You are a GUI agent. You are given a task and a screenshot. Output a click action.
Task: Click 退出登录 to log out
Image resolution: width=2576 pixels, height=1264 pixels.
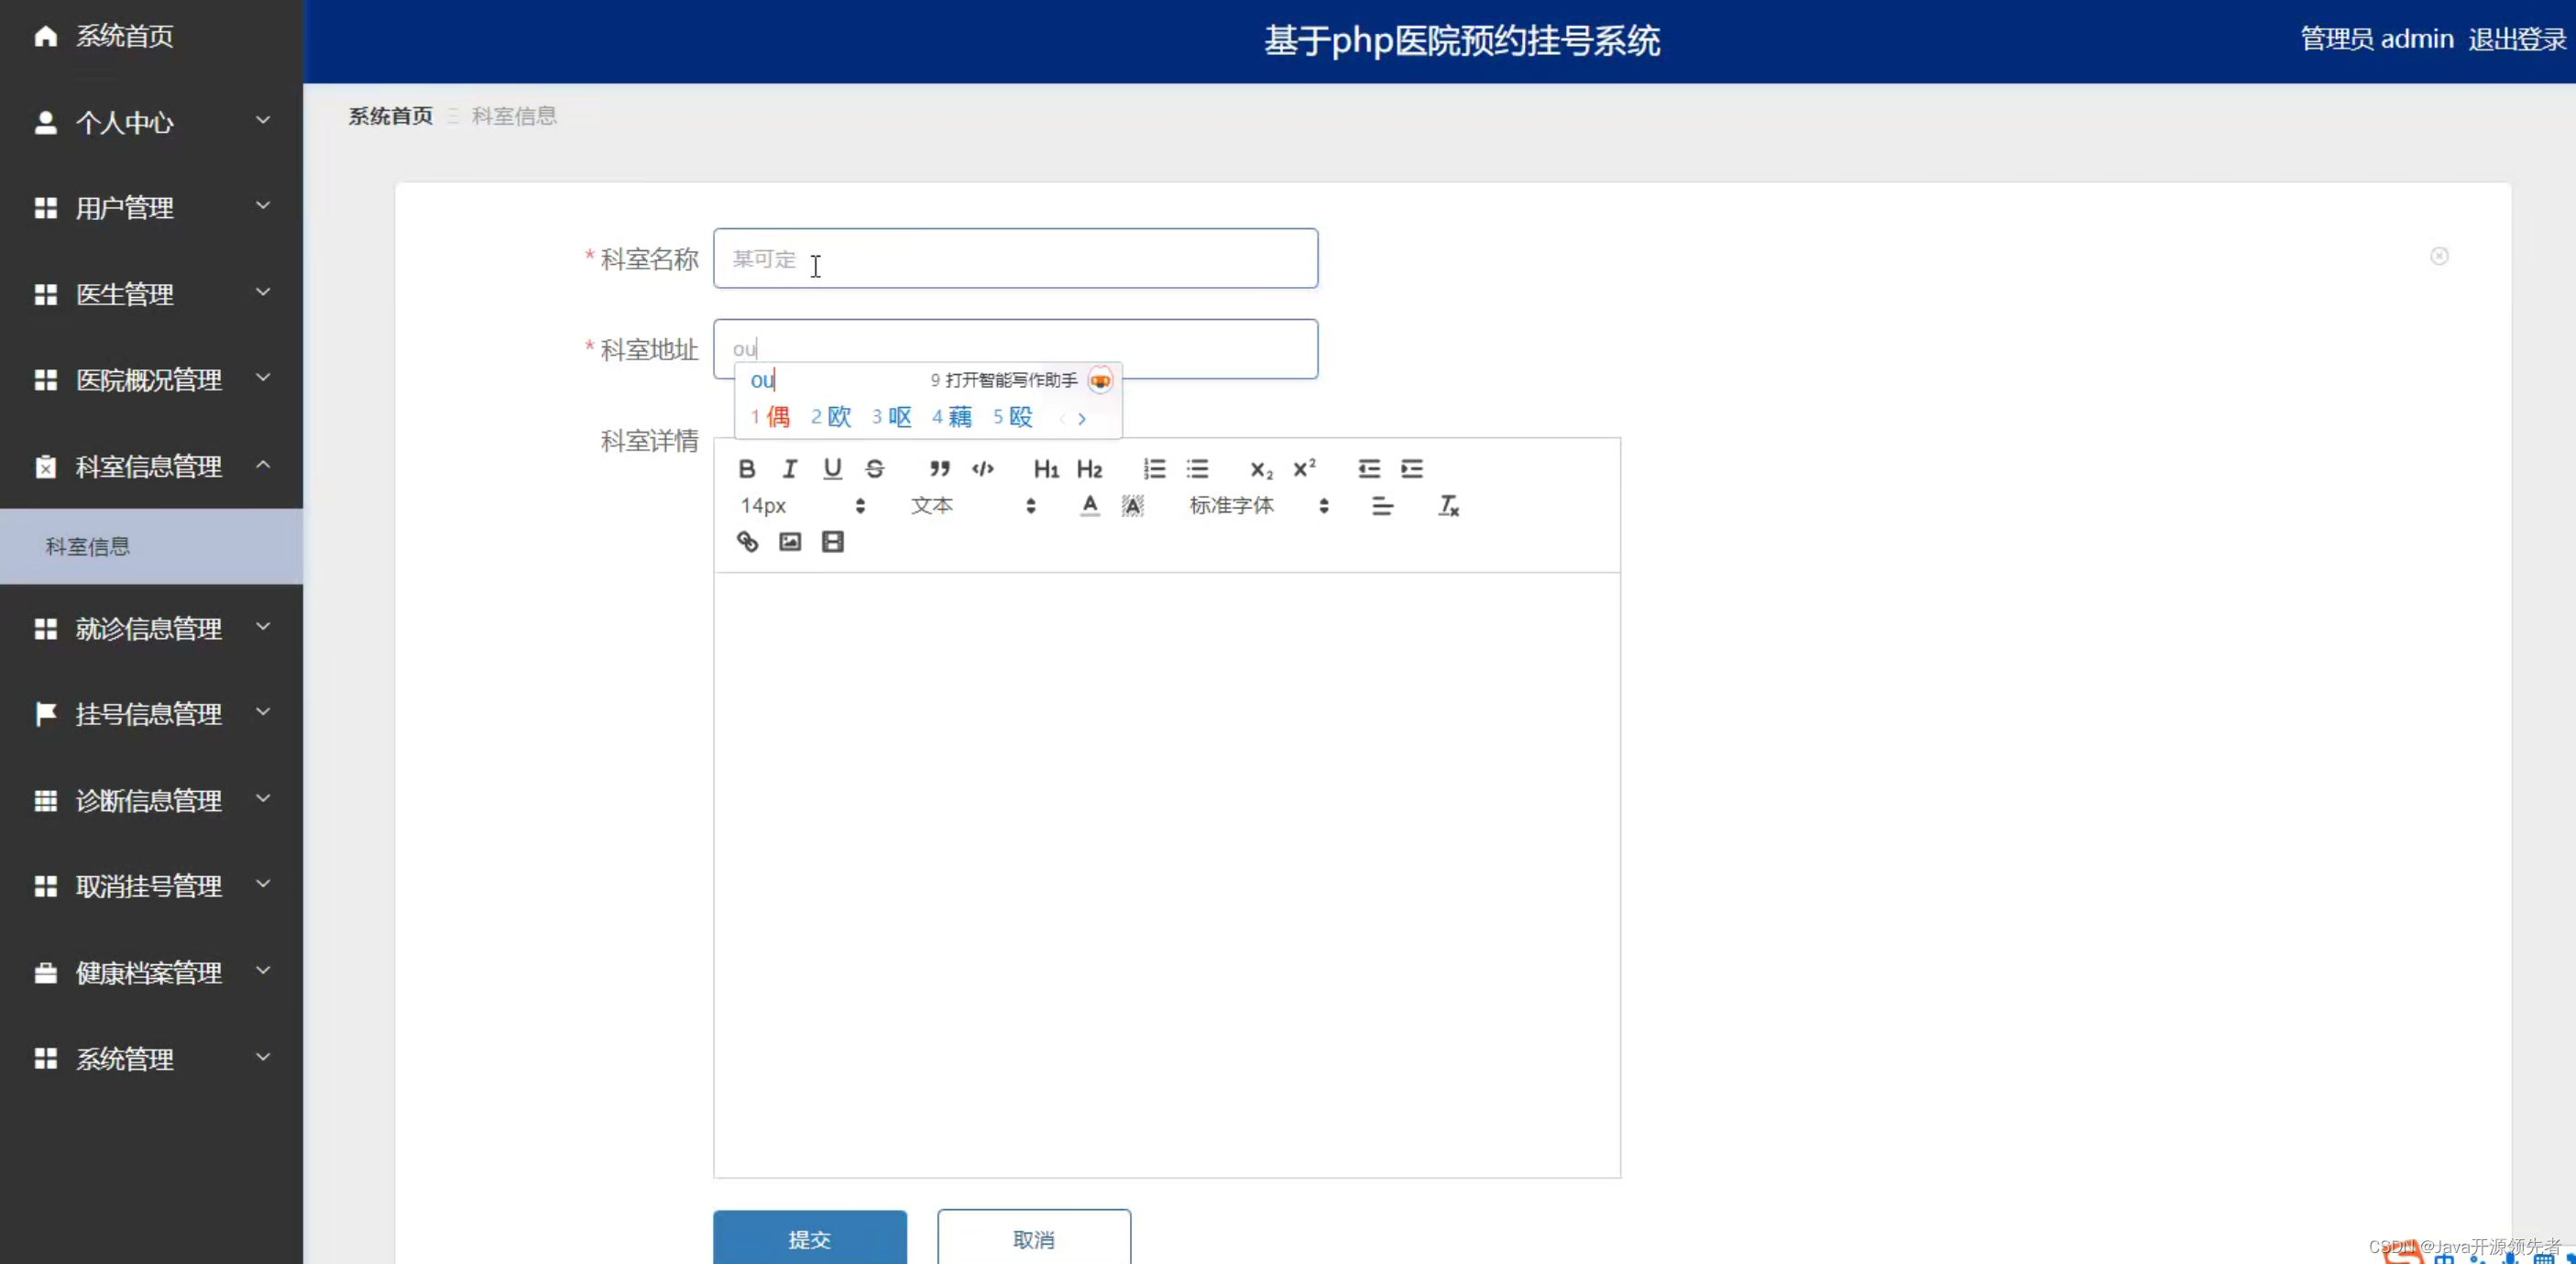tap(2516, 39)
